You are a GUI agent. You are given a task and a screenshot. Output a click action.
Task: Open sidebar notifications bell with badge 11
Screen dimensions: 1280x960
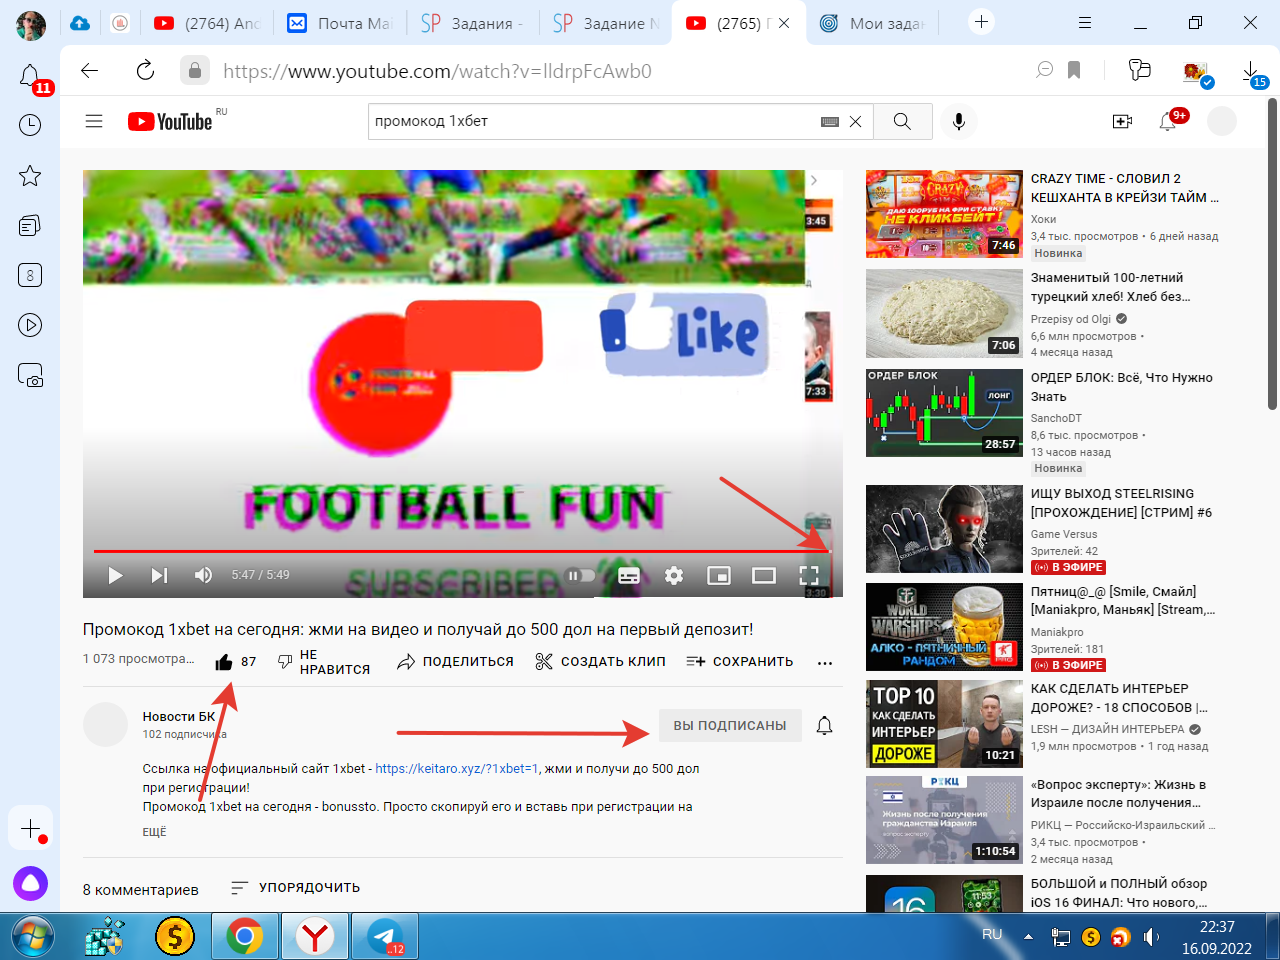[31, 76]
